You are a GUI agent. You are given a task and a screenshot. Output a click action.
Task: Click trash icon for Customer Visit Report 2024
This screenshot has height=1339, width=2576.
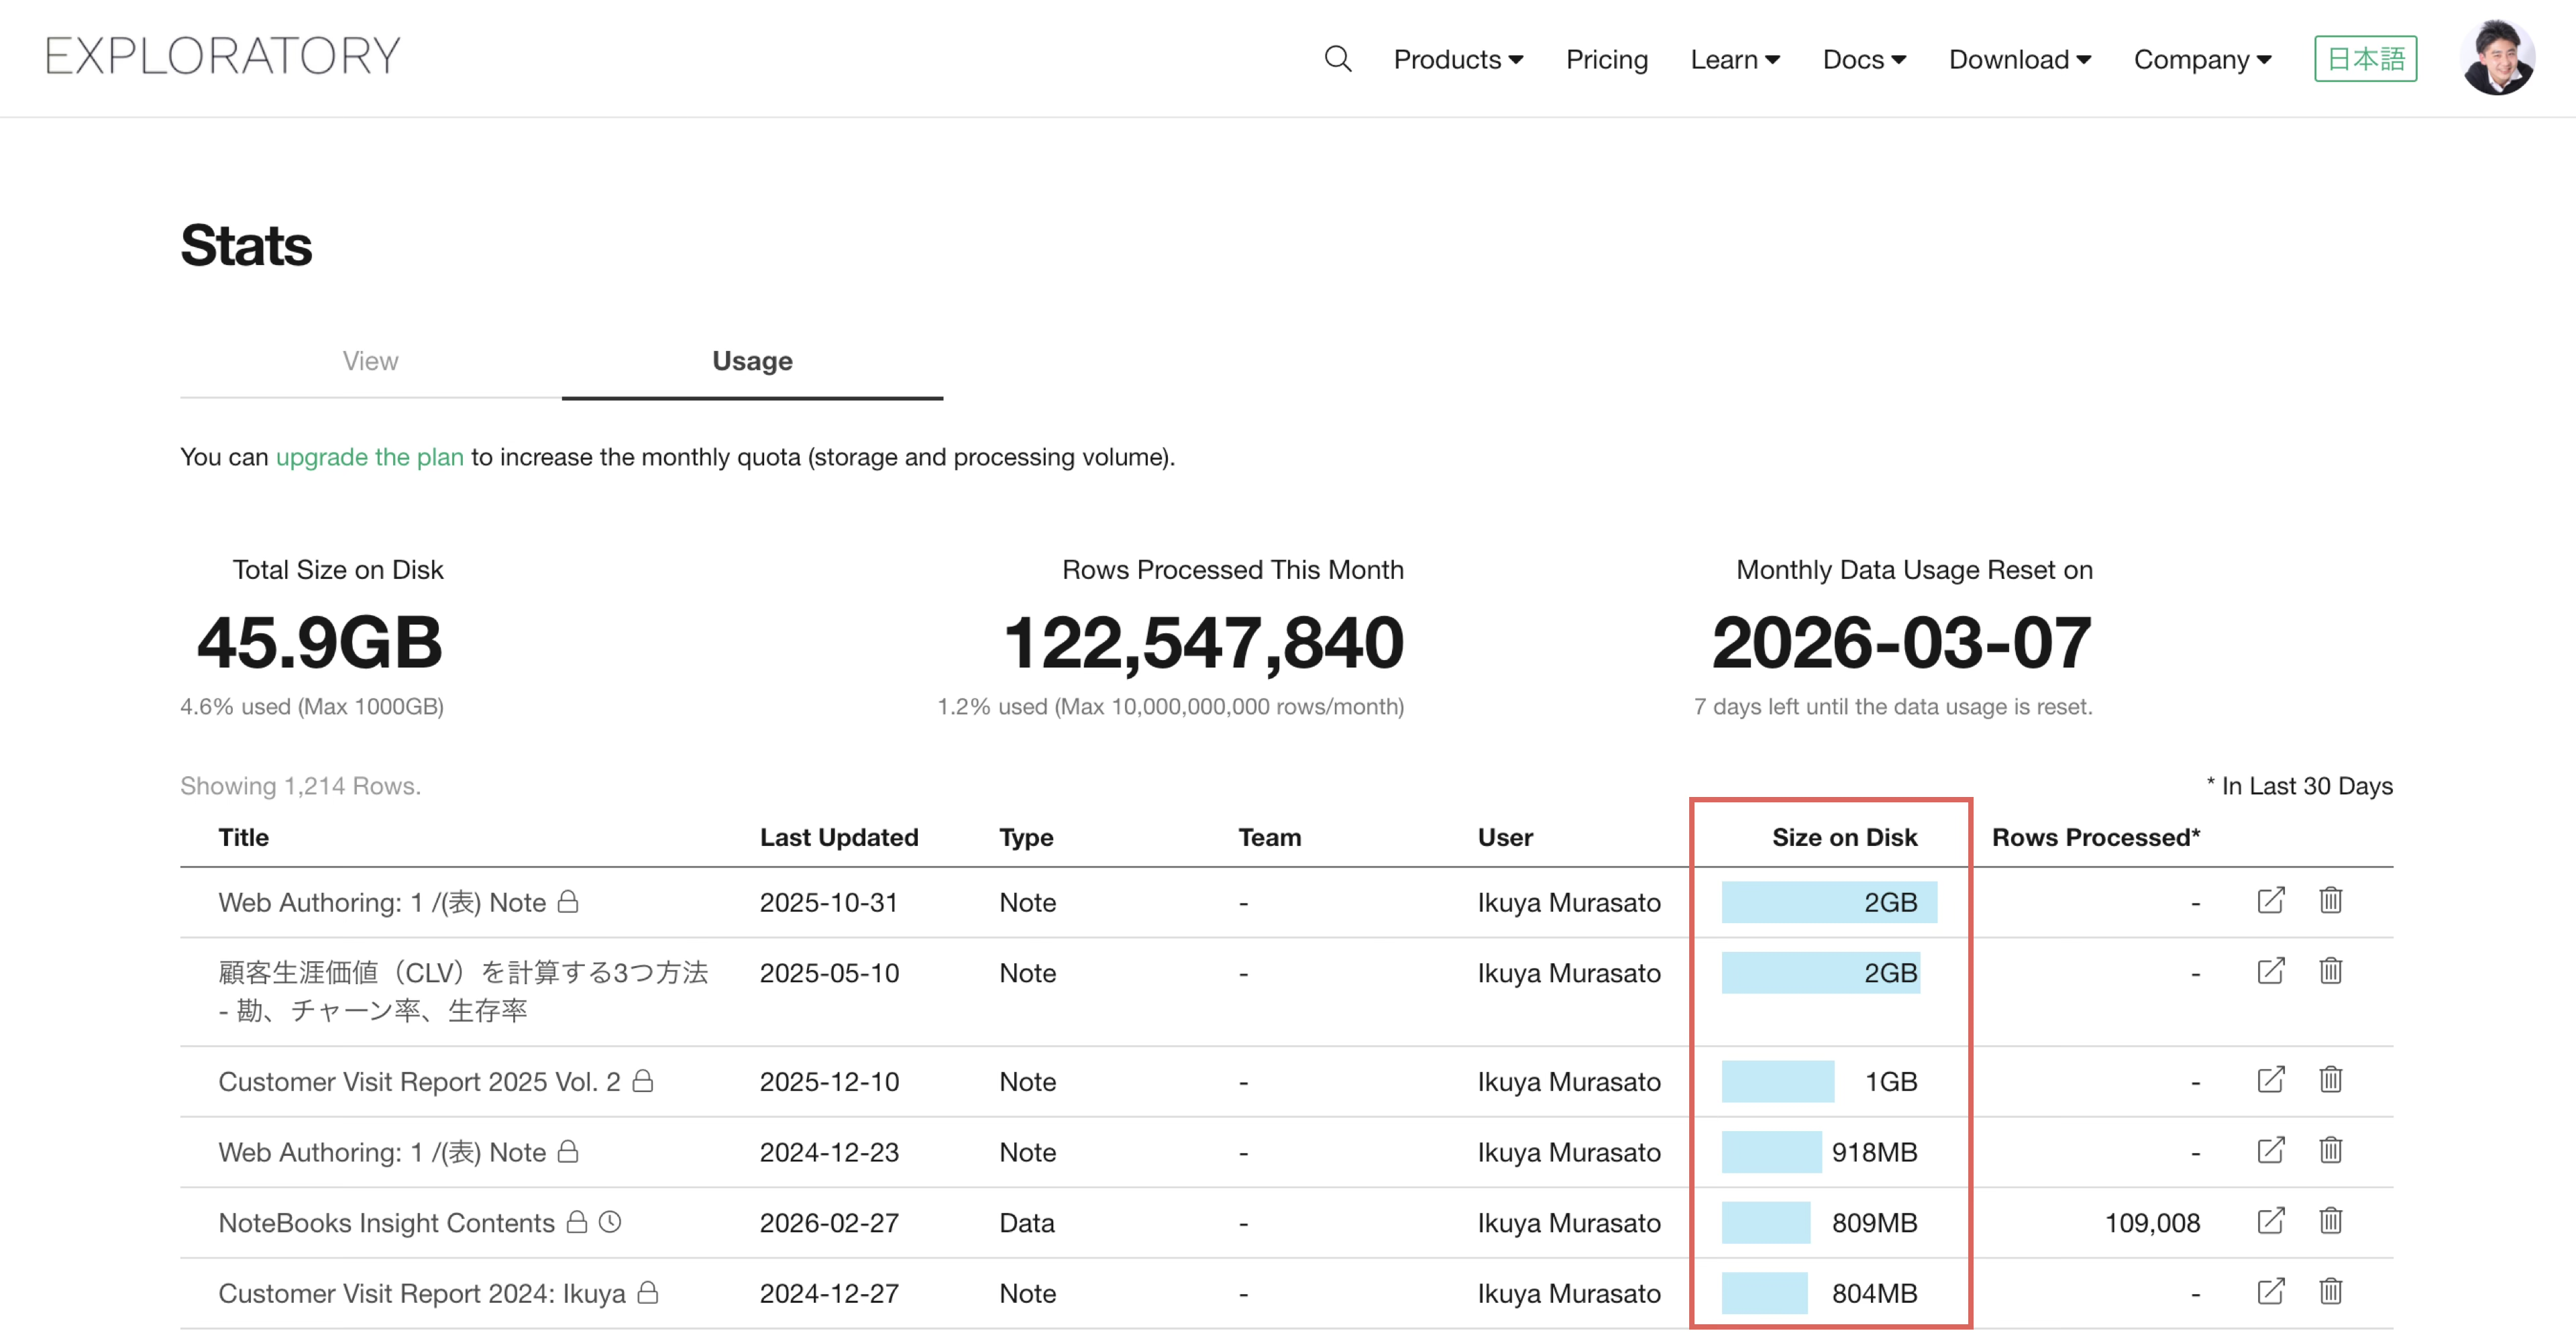click(2330, 1291)
